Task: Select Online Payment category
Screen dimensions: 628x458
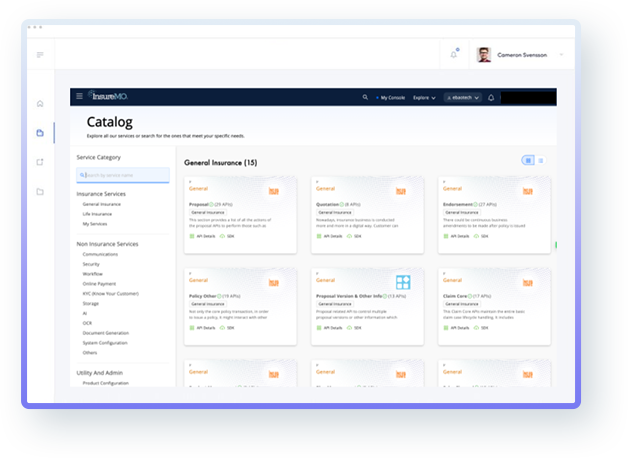Action: (99, 284)
